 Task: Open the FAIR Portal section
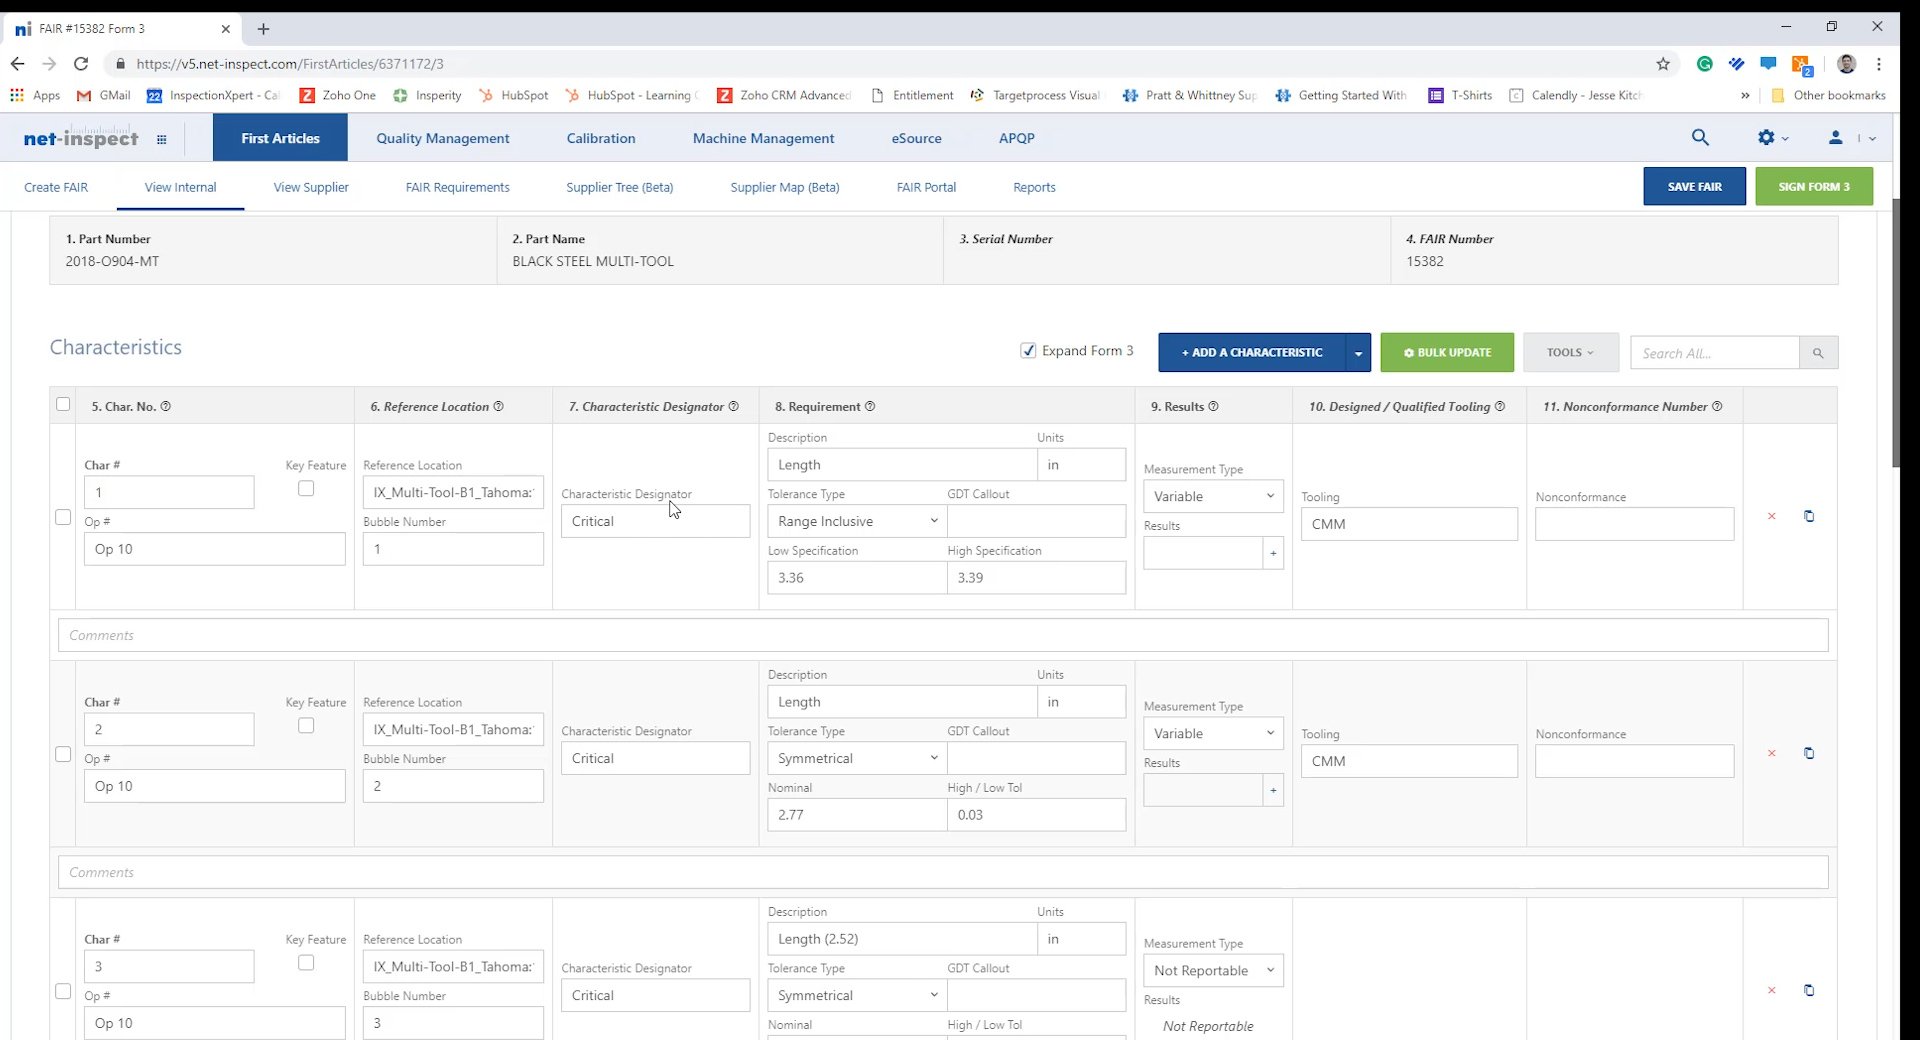pos(926,187)
